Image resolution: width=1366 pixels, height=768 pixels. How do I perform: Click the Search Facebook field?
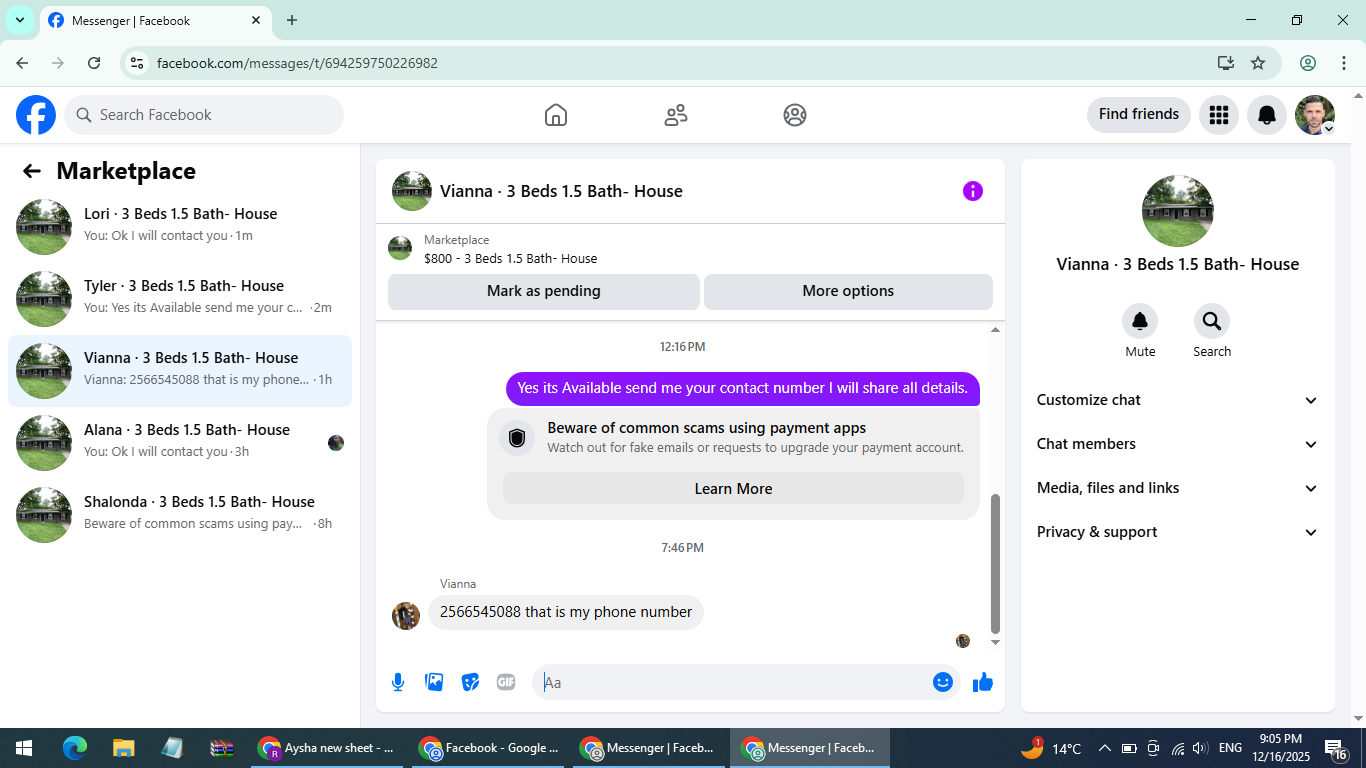204,115
